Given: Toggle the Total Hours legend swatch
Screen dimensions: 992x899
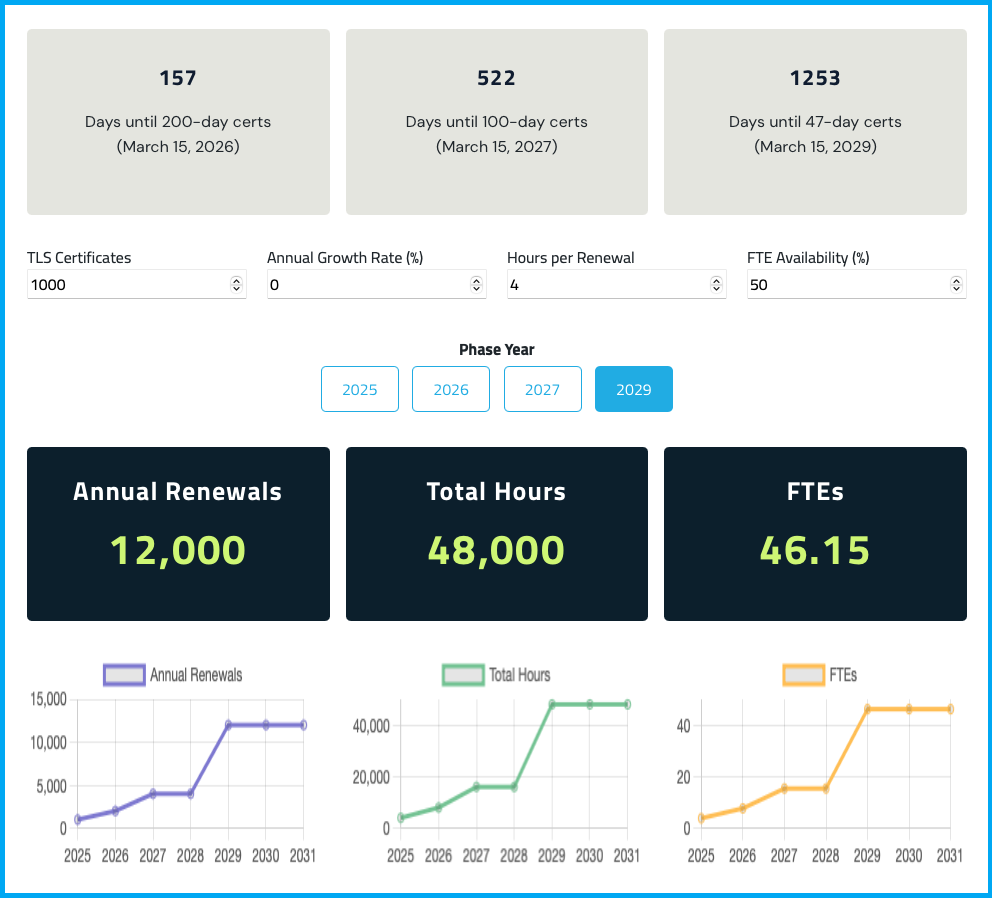Looking at the screenshot, I should tap(463, 675).
